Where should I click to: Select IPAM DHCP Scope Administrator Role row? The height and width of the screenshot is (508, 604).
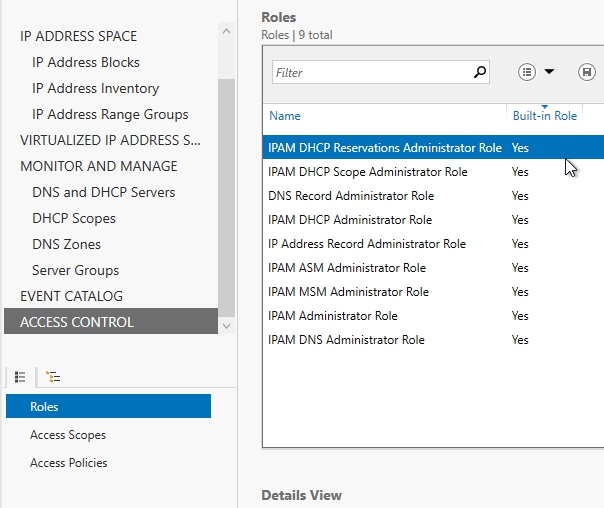coord(368,172)
